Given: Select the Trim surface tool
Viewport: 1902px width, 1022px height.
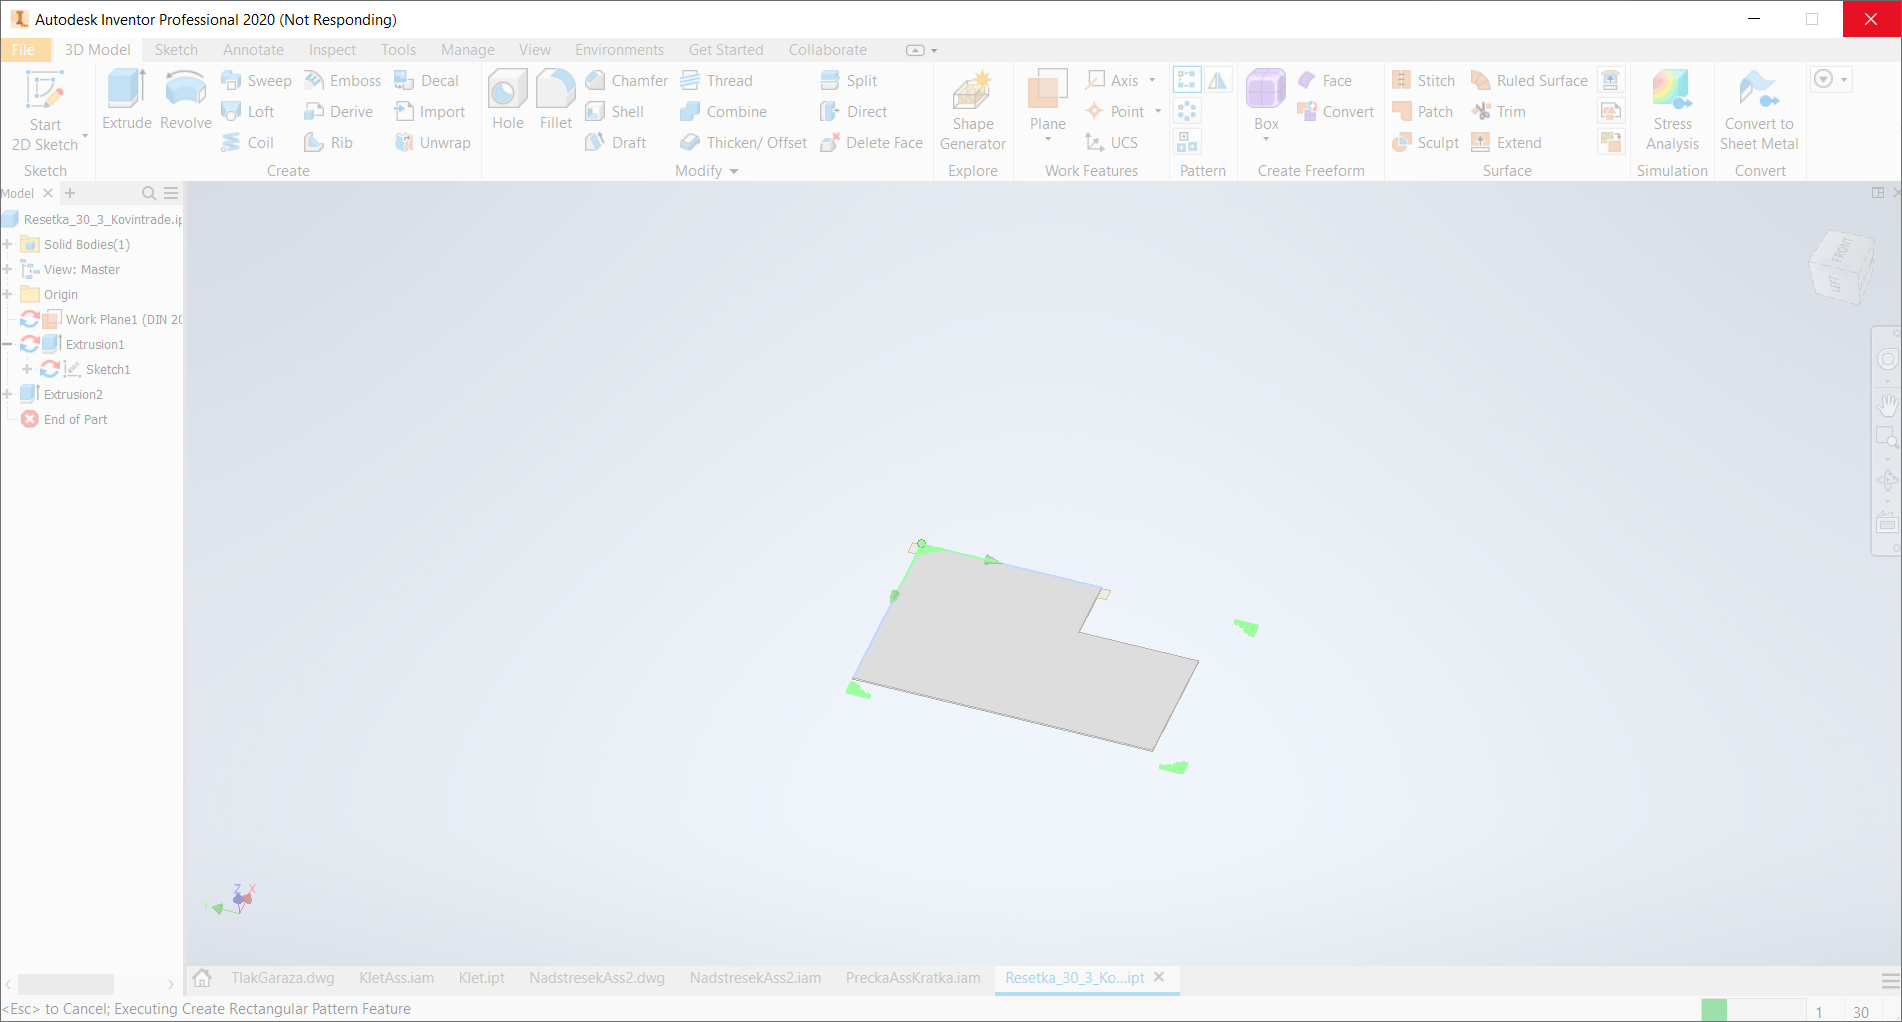Looking at the screenshot, I should pos(1500,111).
